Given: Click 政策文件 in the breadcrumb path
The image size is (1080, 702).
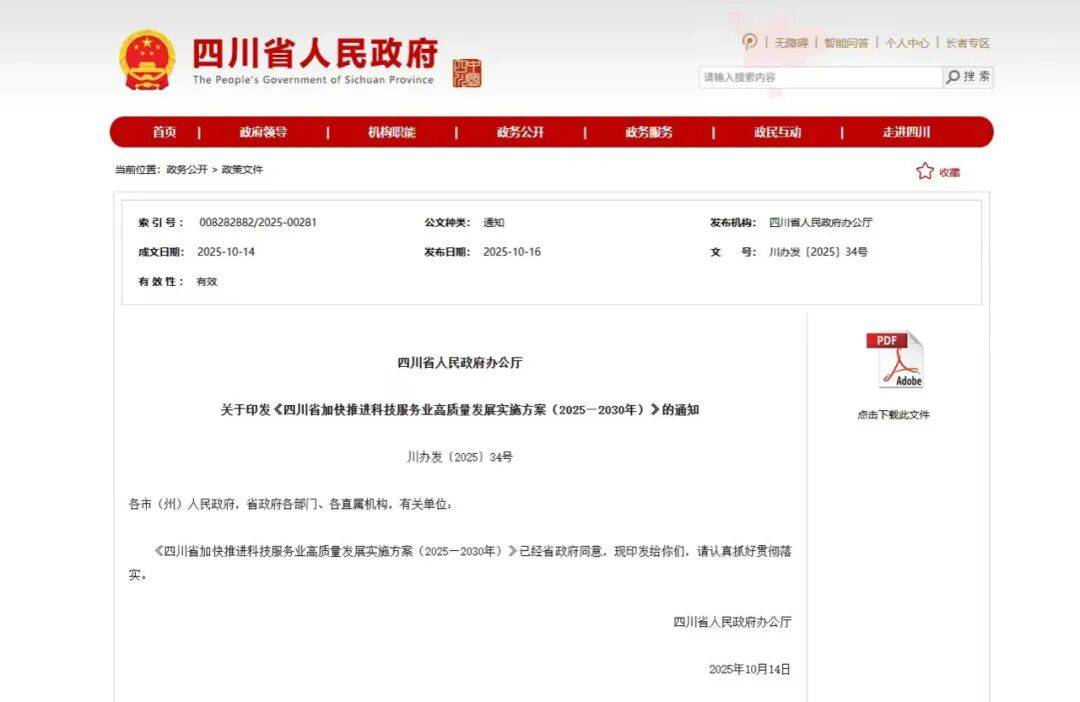Looking at the screenshot, I should [x=242, y=170].
